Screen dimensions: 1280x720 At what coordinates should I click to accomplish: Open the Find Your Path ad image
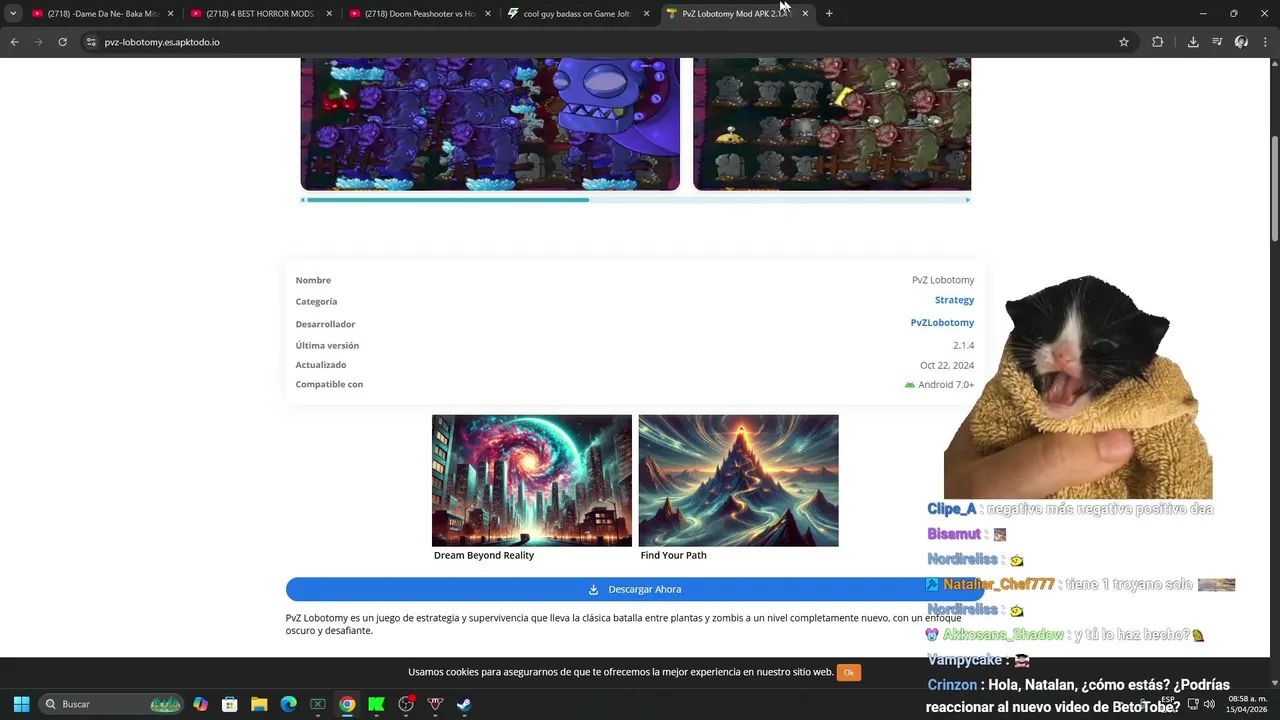coord(738,481)
